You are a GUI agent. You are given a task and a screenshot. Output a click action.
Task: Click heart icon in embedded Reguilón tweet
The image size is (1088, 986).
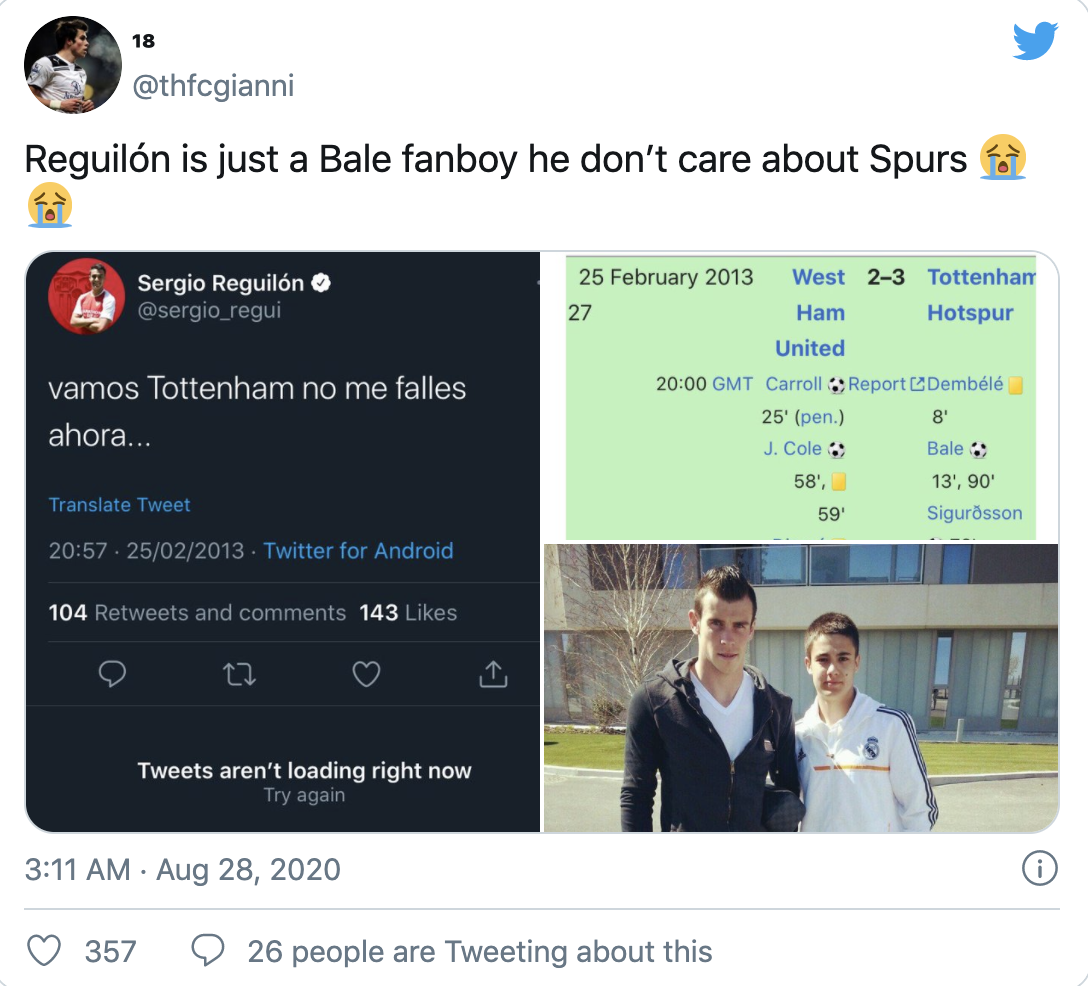(366, 676)
